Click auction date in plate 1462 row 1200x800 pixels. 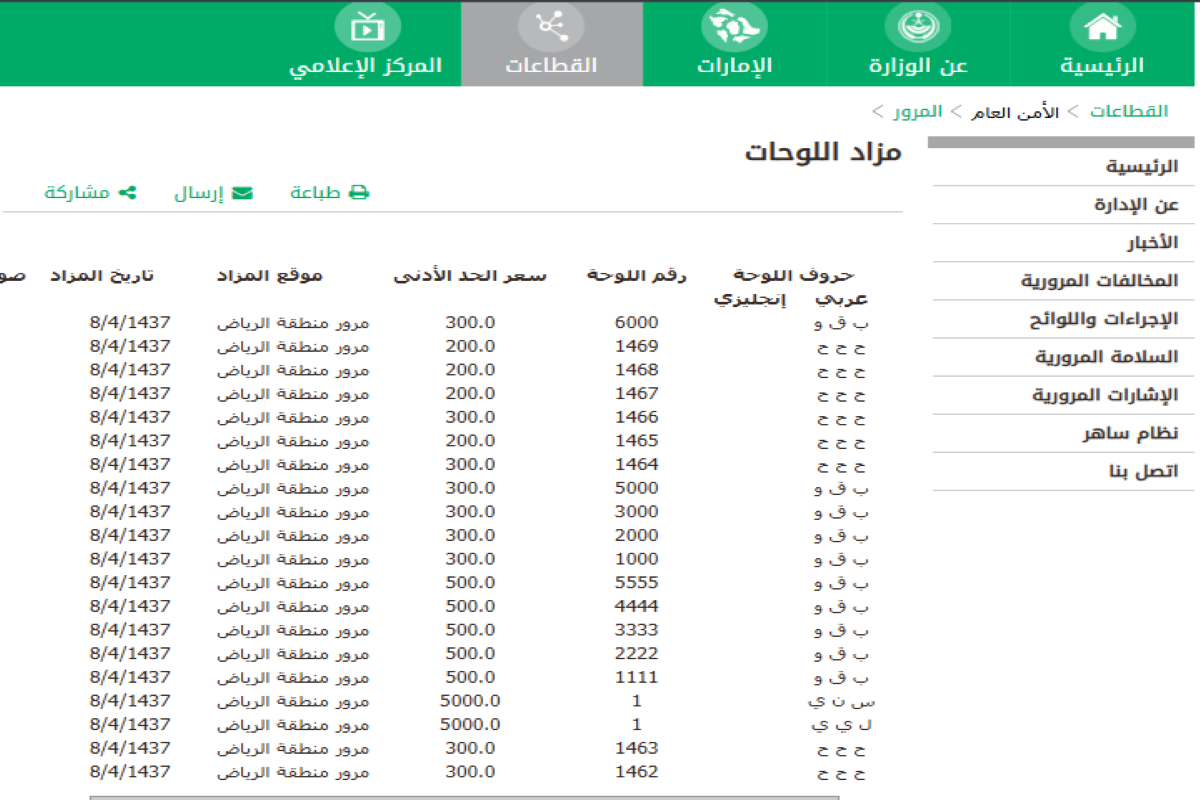click(x=130, y=771)
